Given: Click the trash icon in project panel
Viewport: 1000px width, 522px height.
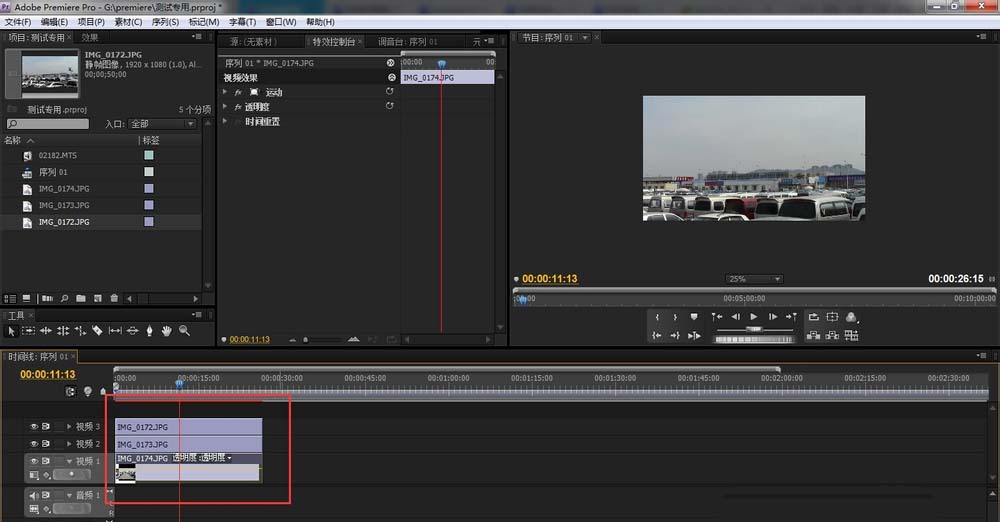Looking at the screenshot, I should coord(114,298).
